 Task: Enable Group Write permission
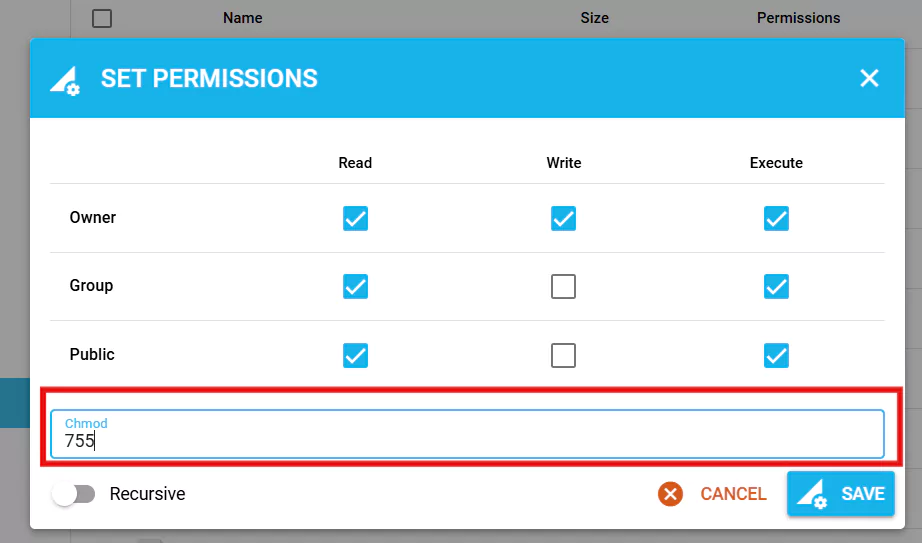point(563,287)
